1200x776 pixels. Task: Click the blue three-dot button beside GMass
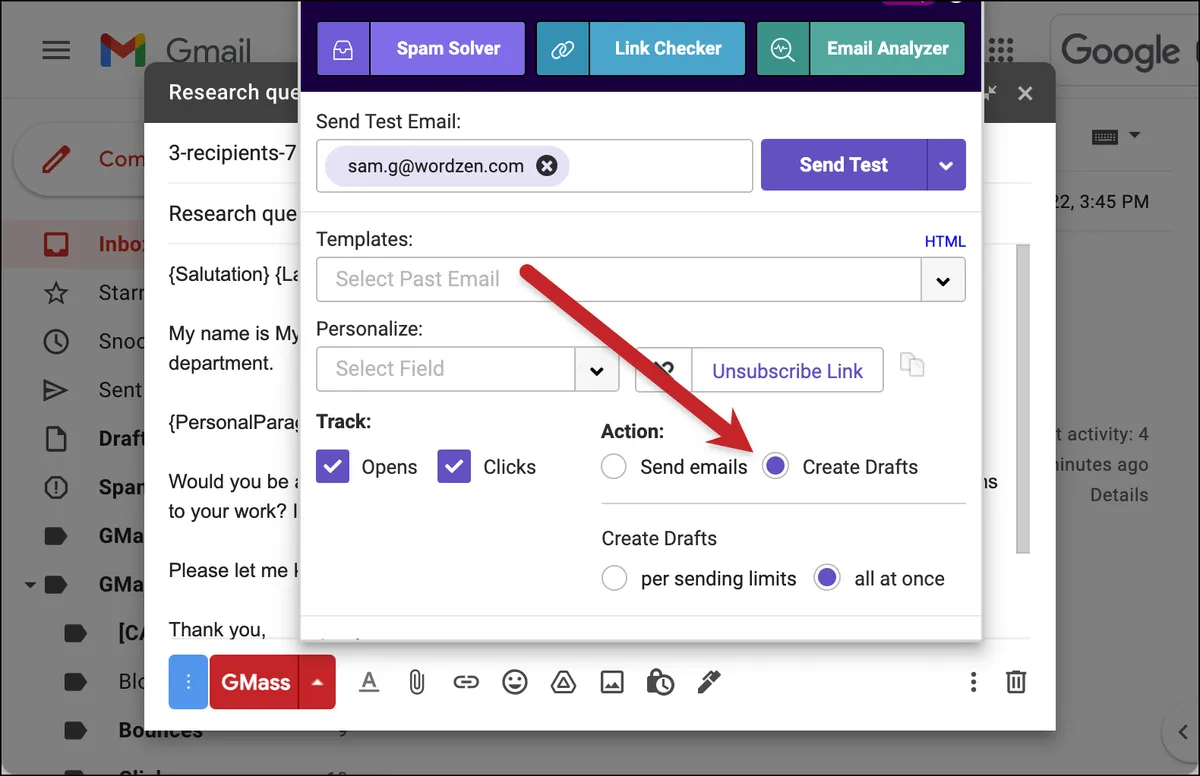tap(188, 682)
